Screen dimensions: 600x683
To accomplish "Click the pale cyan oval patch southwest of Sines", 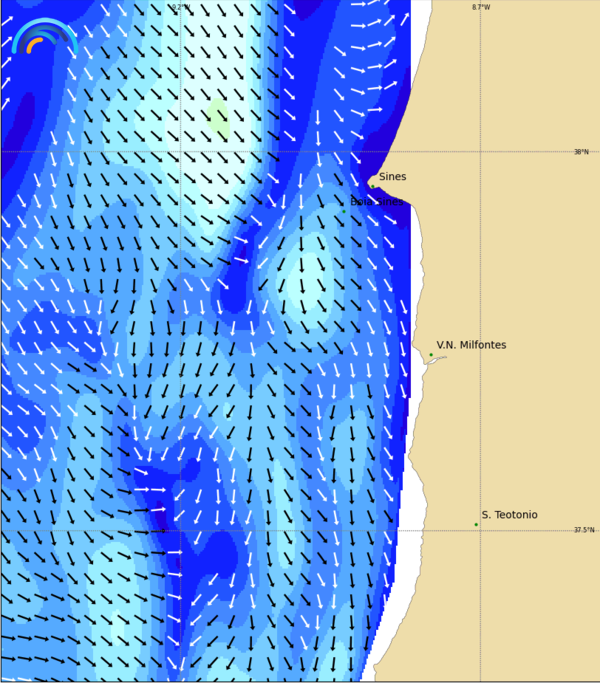I will point(311,275).
